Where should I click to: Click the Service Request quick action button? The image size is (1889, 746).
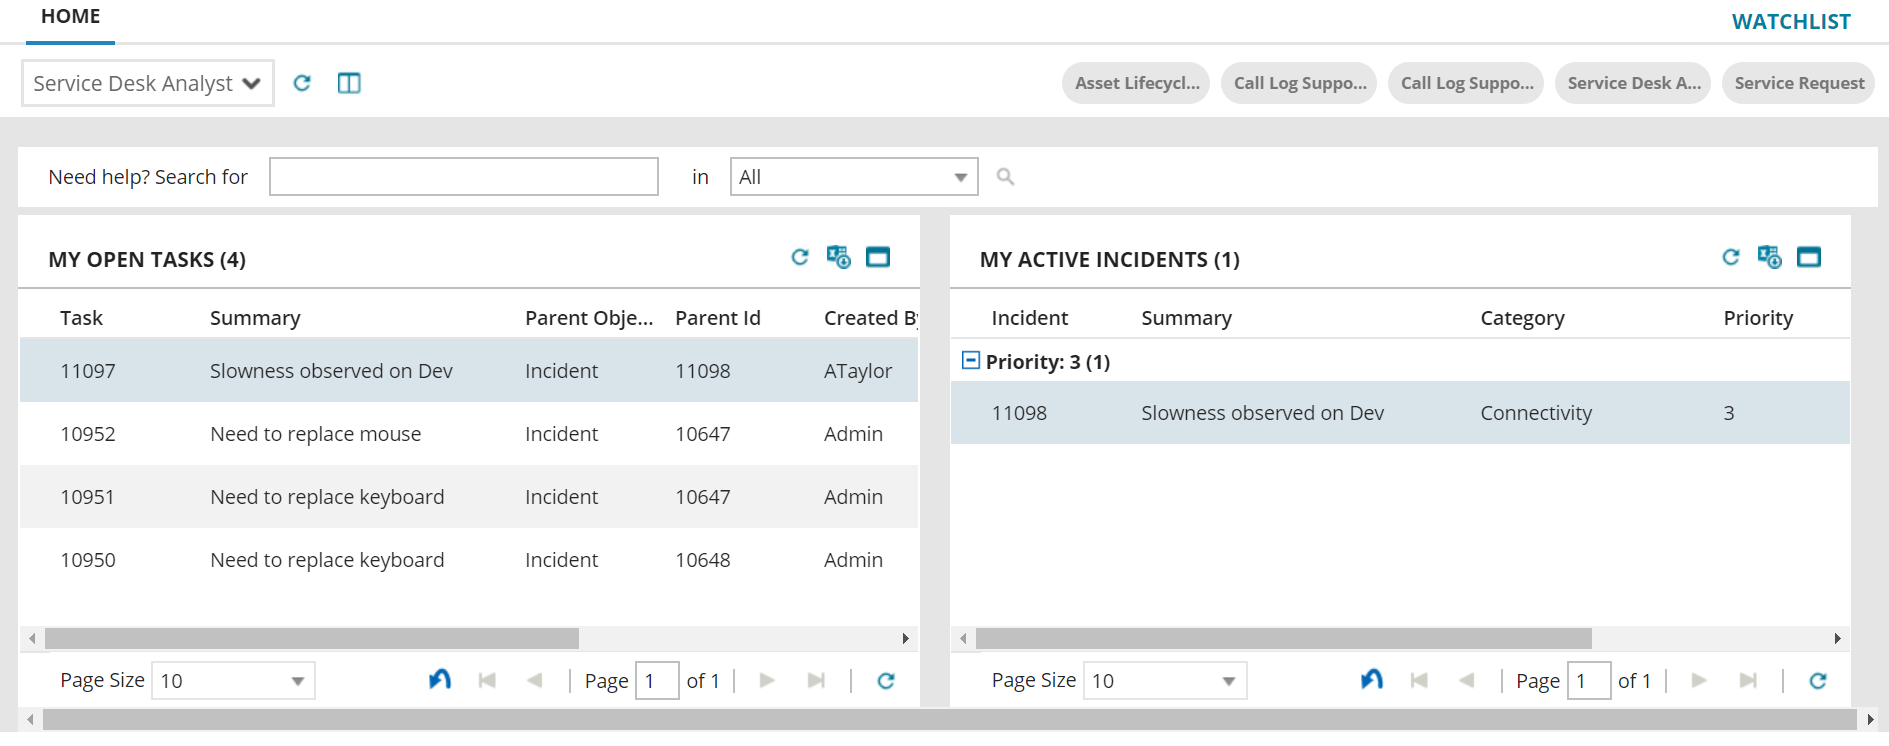tap(1798, 83)
